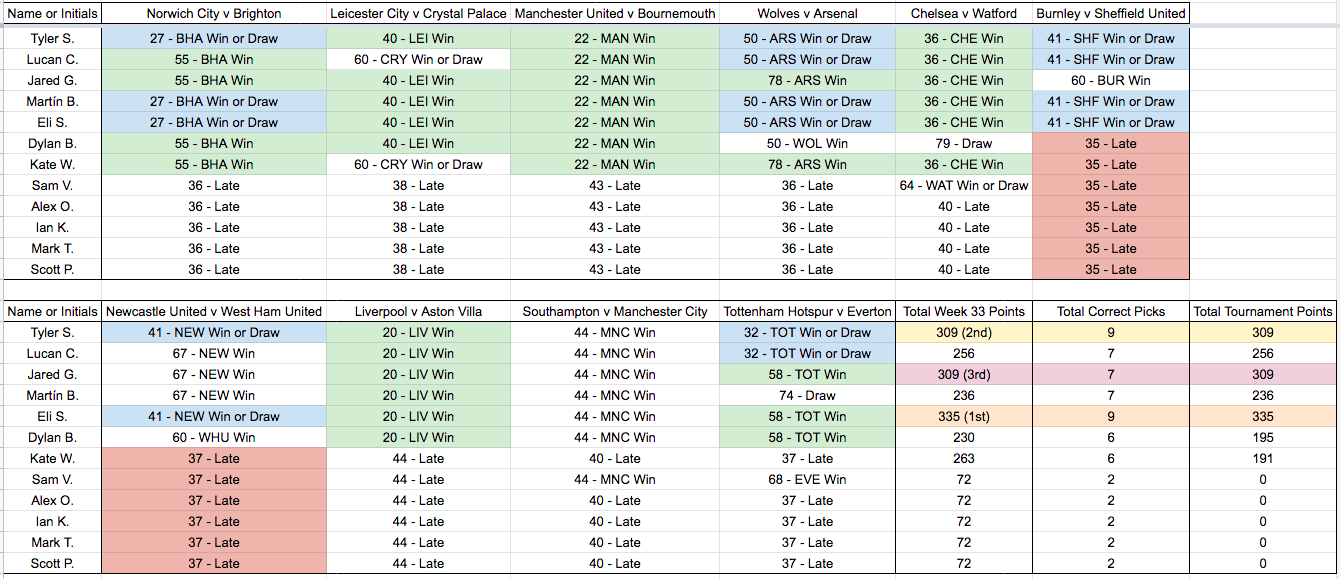The width and height of the screenshot is (1340, 579).
Task: Select the Total Week 33 Points header
Action: (x=963, y=311)
